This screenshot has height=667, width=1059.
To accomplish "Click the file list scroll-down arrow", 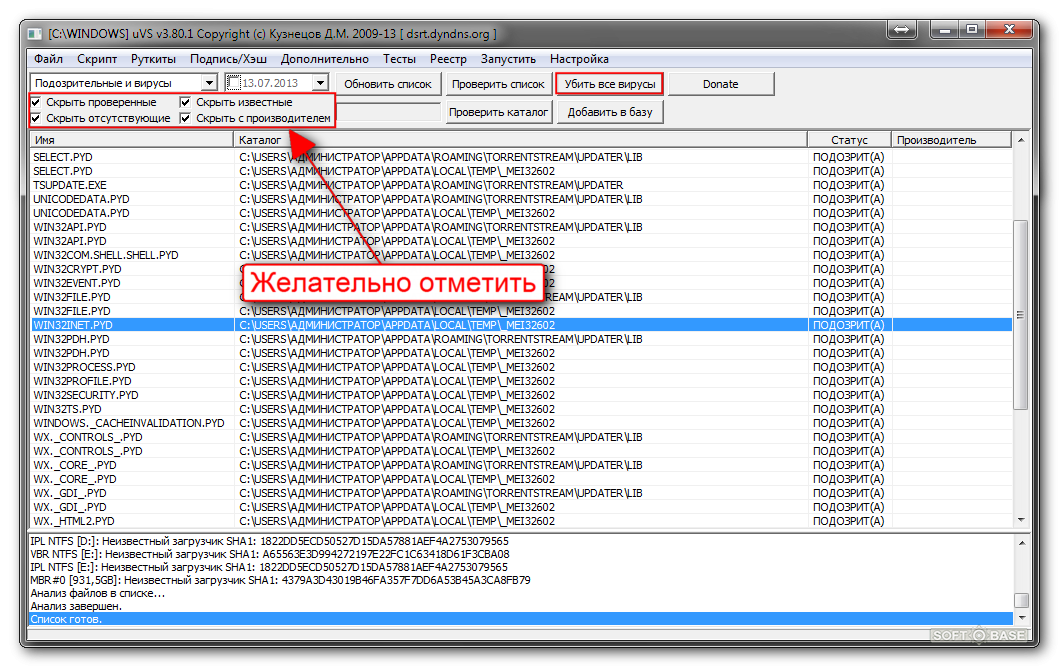I will [x=1021, y=520].
